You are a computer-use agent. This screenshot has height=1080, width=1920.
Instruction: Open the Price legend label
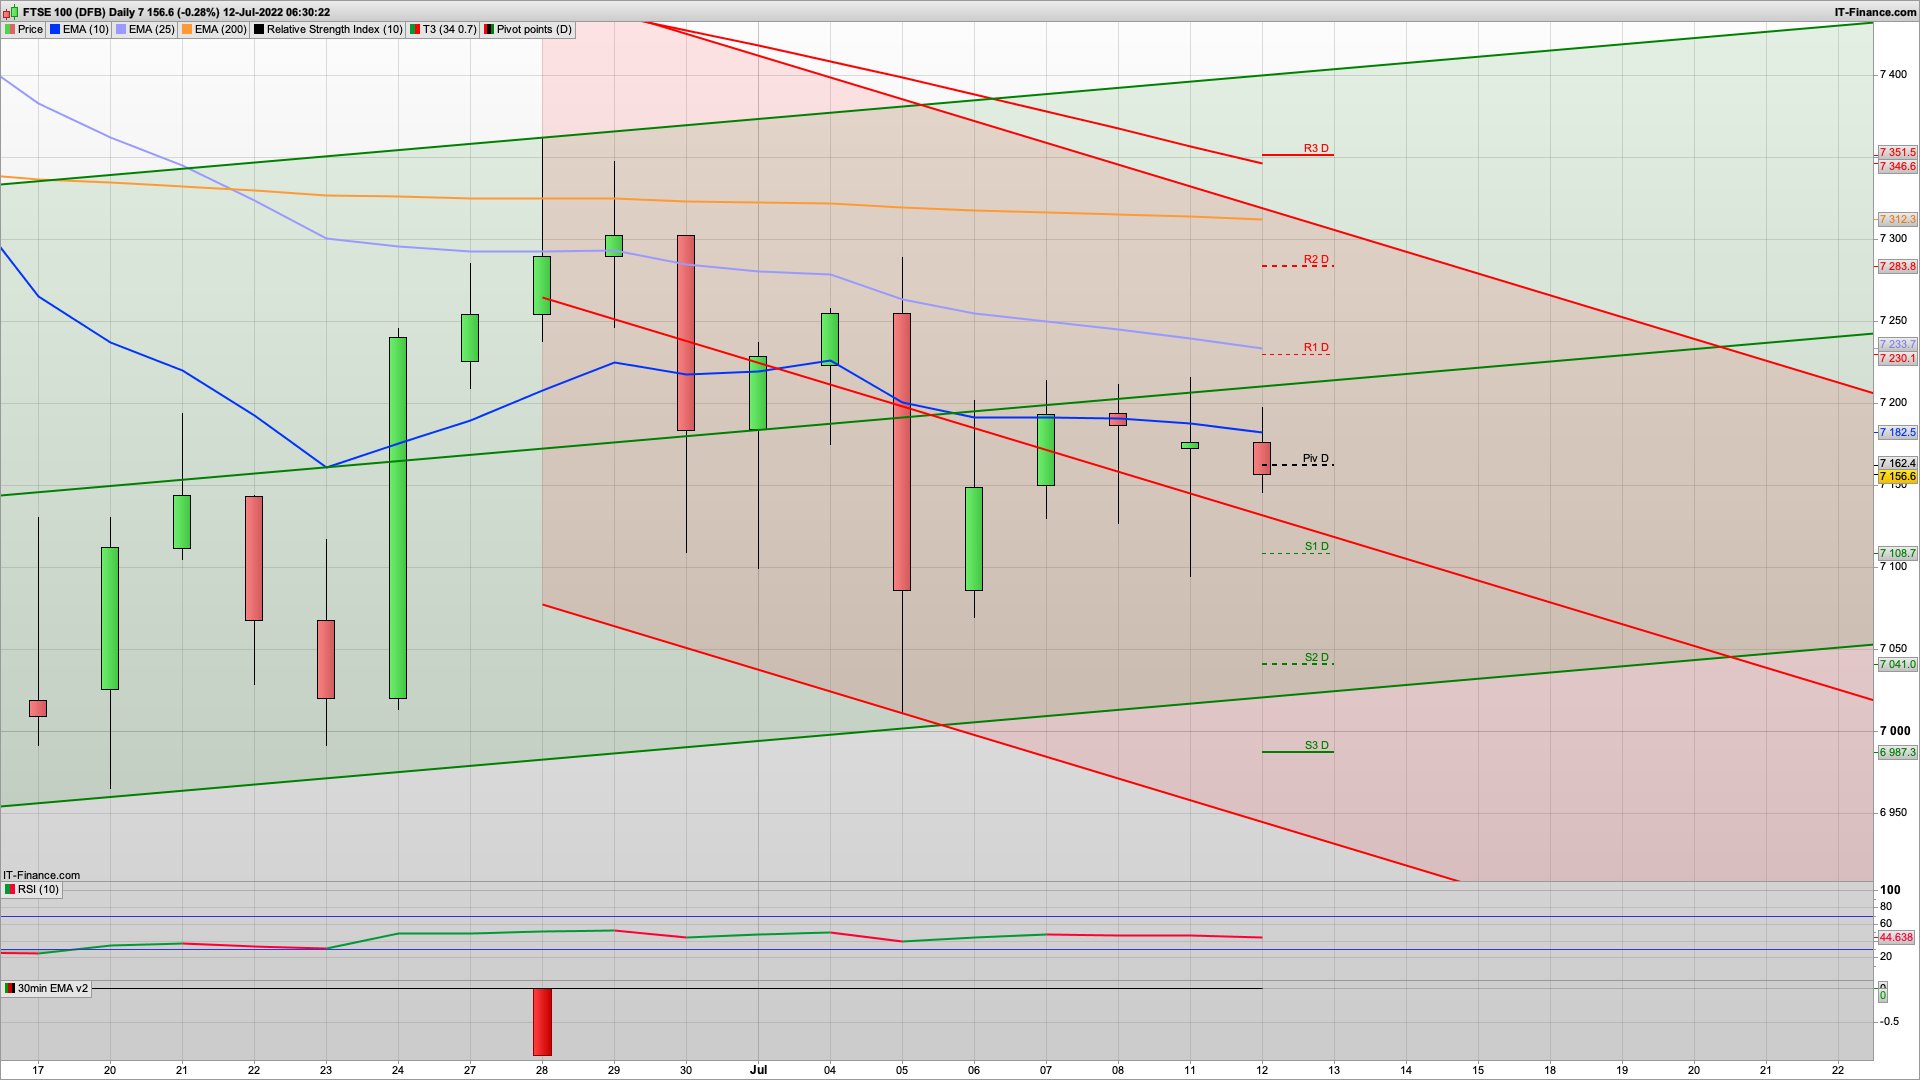click(30, 29)
